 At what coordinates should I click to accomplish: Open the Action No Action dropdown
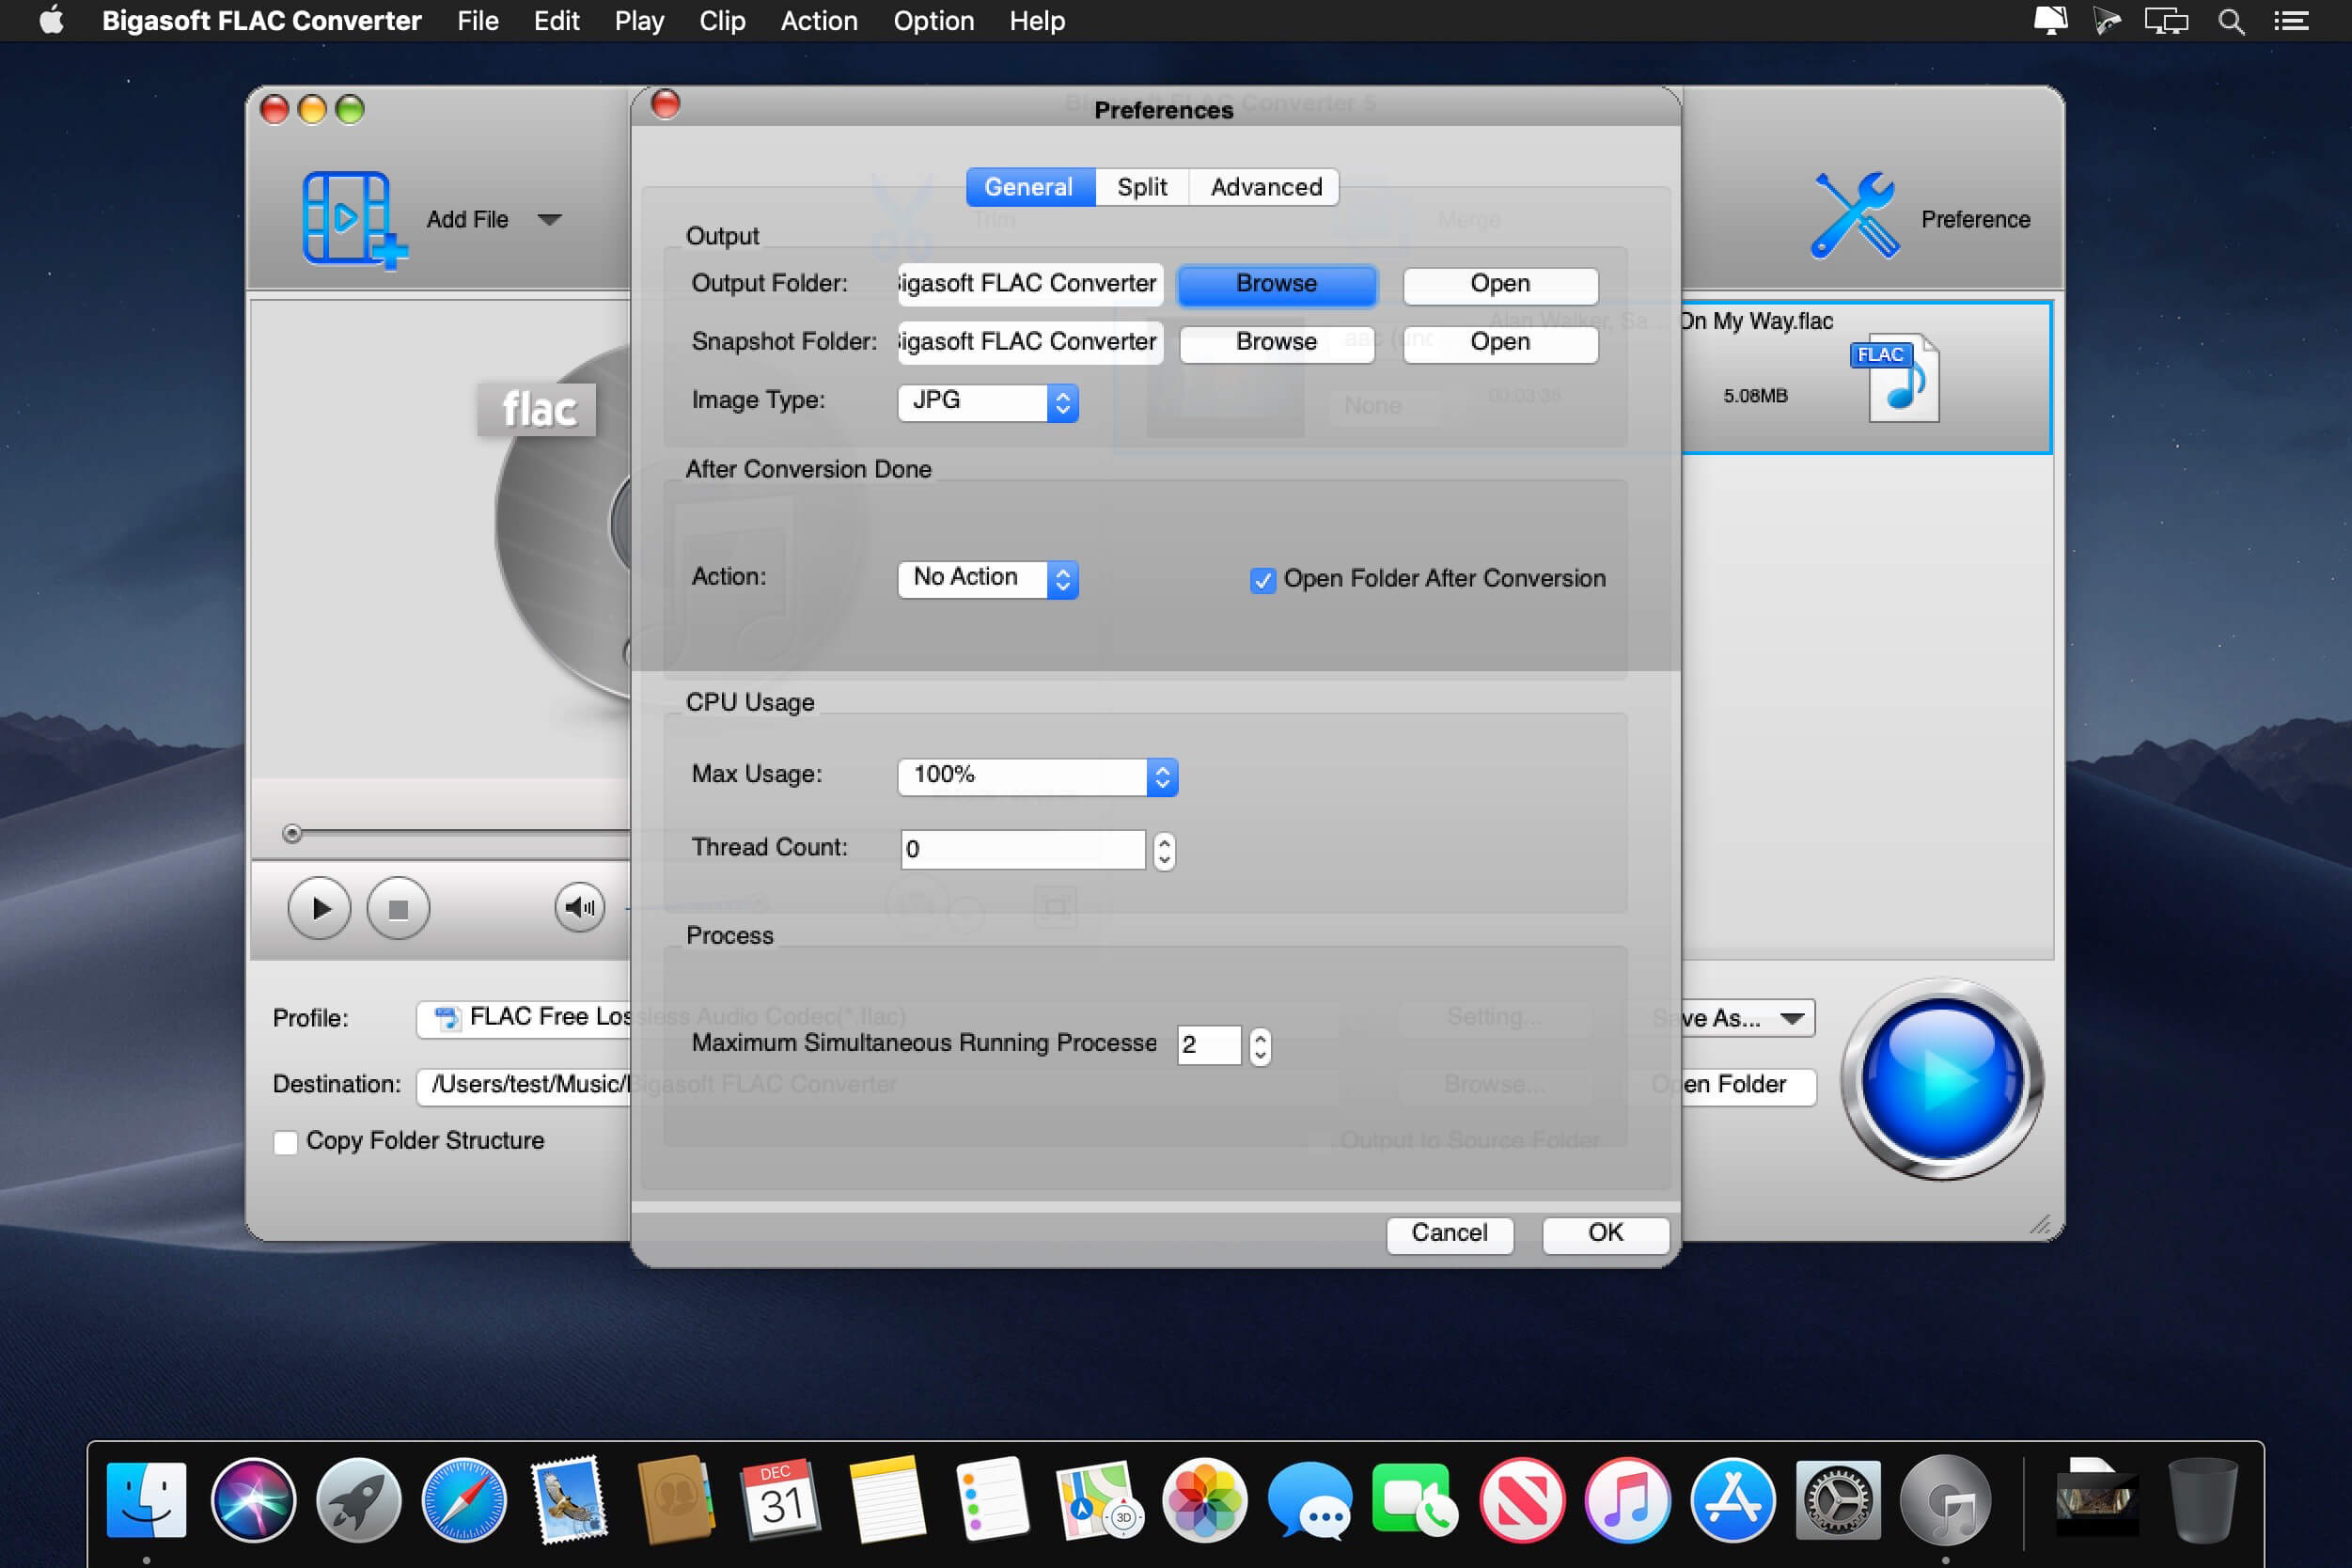tap(988, 579)
